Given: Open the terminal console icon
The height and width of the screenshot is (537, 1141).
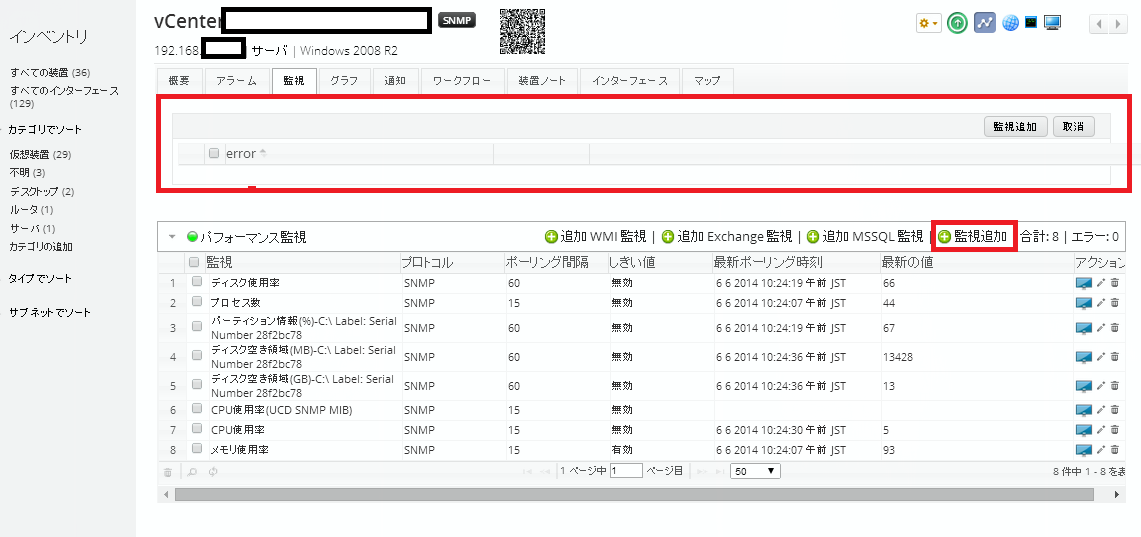Looking at the screenshot, I should 1030,23.
